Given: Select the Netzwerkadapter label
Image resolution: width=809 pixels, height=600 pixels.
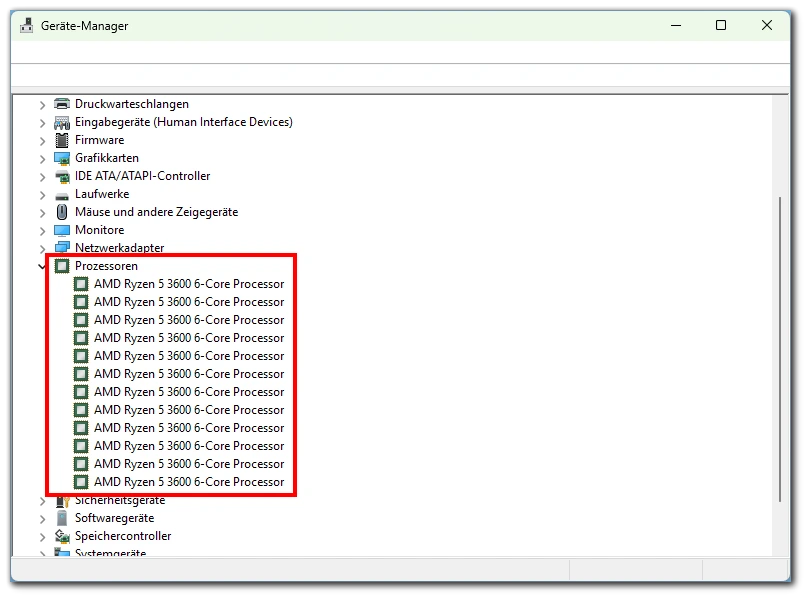Looking at the screenshot, I should pyautogui.click(x=120, y=248).
